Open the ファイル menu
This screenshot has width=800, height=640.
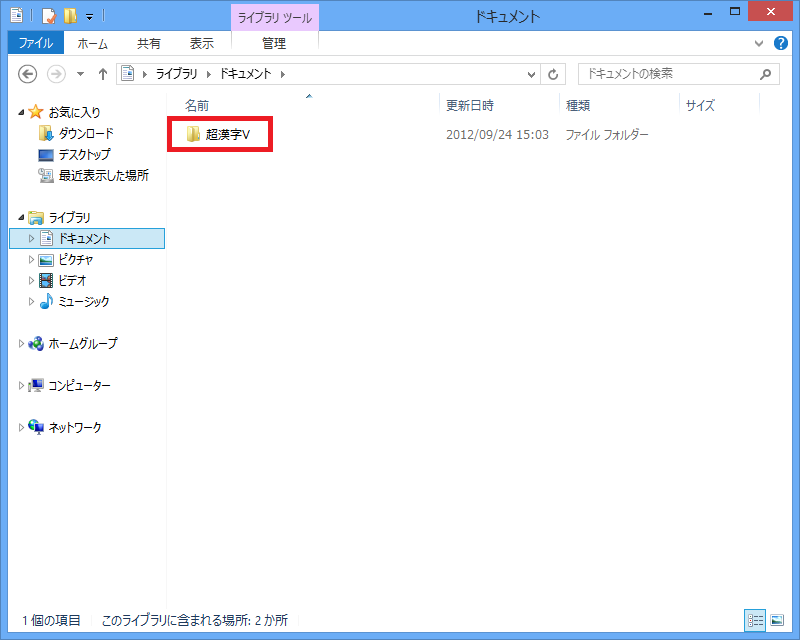(35, 44)
